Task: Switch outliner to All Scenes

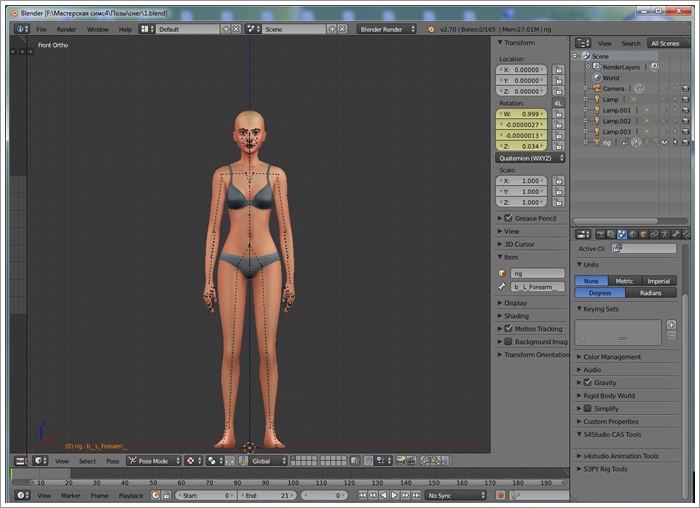Action: [x=664, y=43]
